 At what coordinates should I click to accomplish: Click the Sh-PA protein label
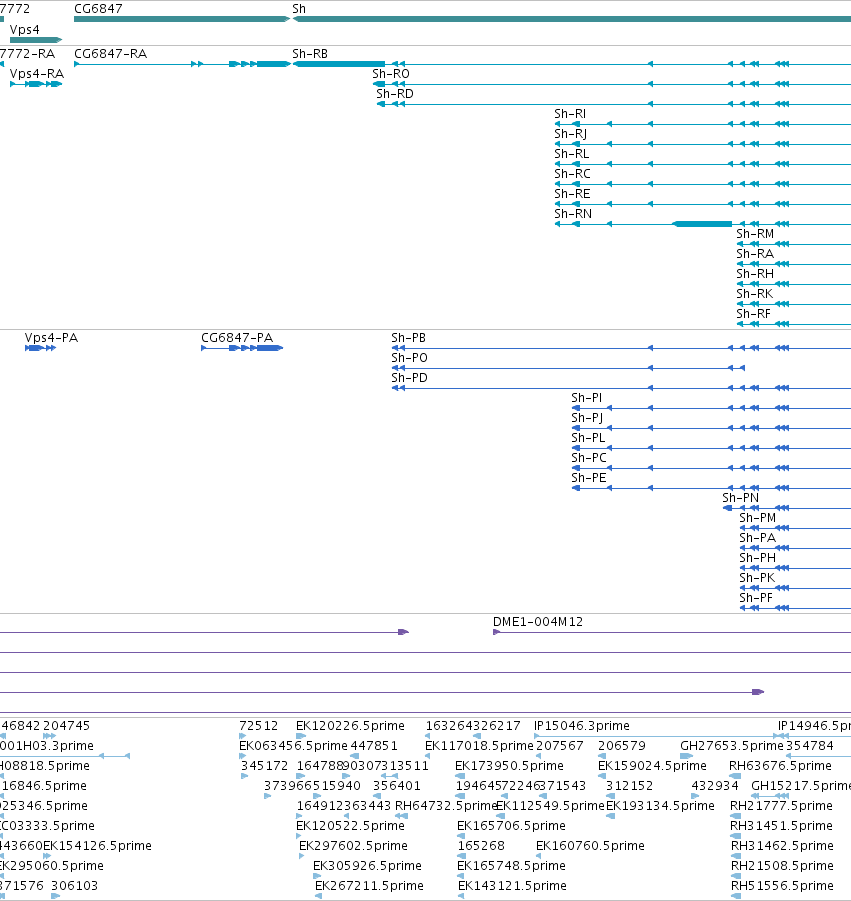tap(757, 538)
